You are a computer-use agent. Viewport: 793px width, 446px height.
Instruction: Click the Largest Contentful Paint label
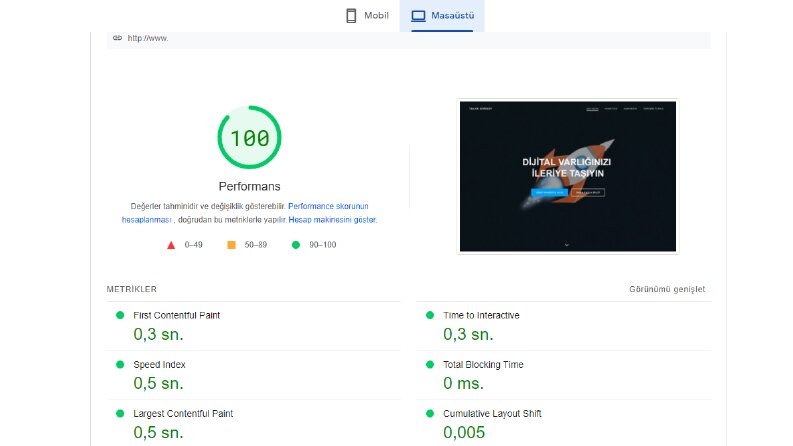[183, 414]
